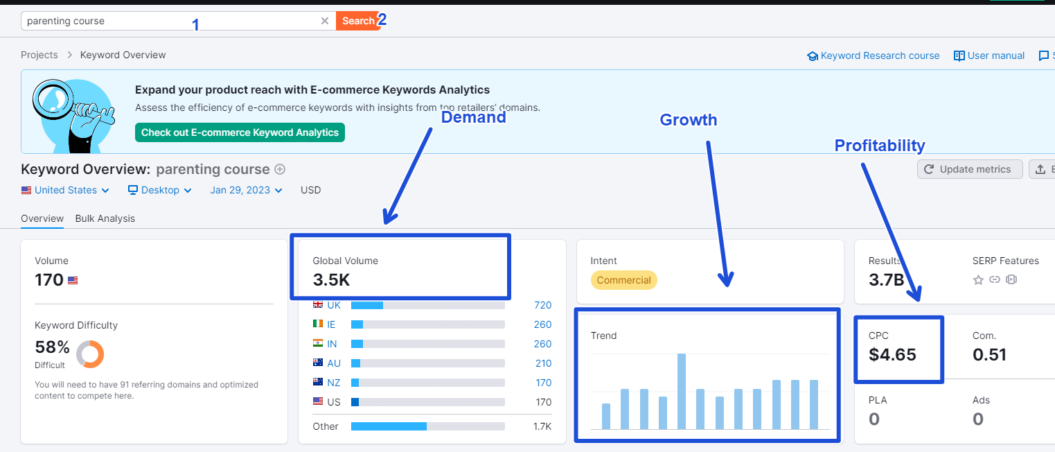Click the Commercial intent badge
The height and width of the screenshot is (452, 1055).
point(624,280)
